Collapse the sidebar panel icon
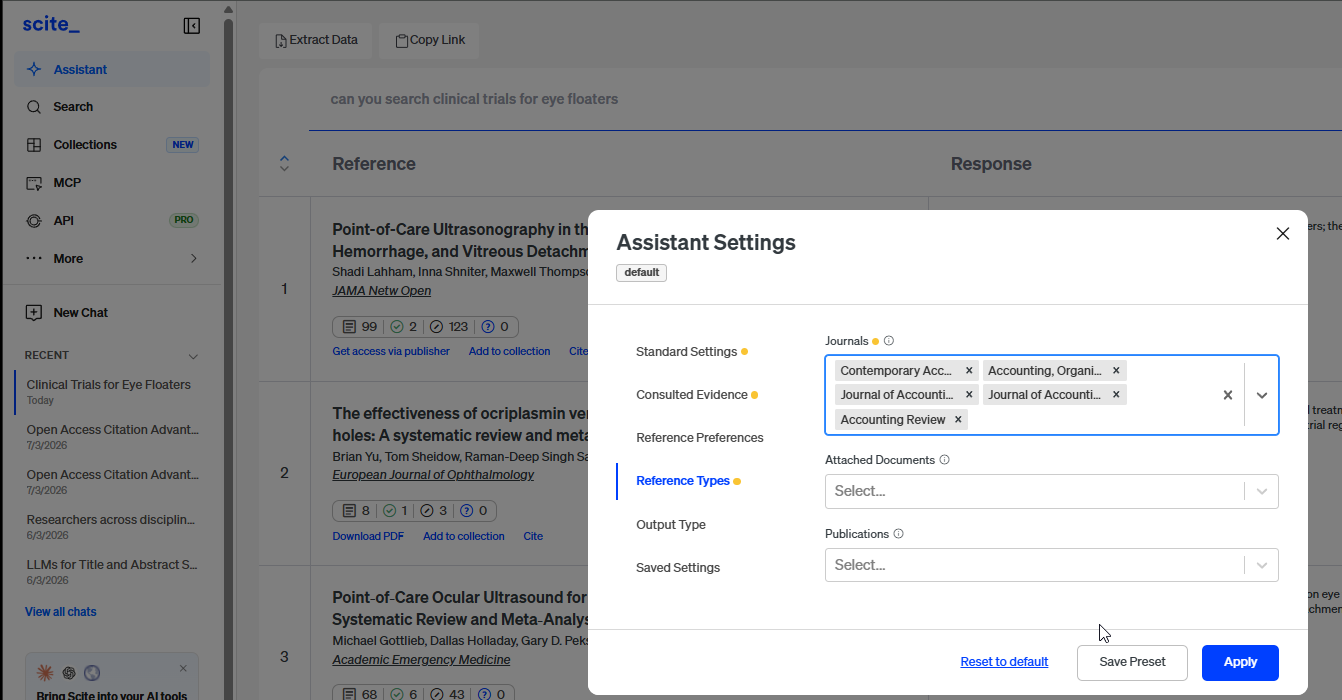The width and height of the screenshot is (1342, 700). pyautogui.click(x=192, y=26)
